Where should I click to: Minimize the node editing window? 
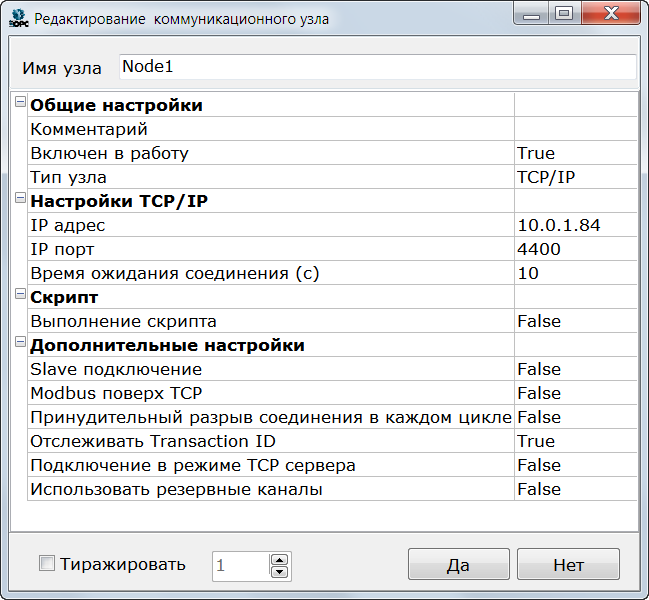pyautogui.click(x=531, y=14)
